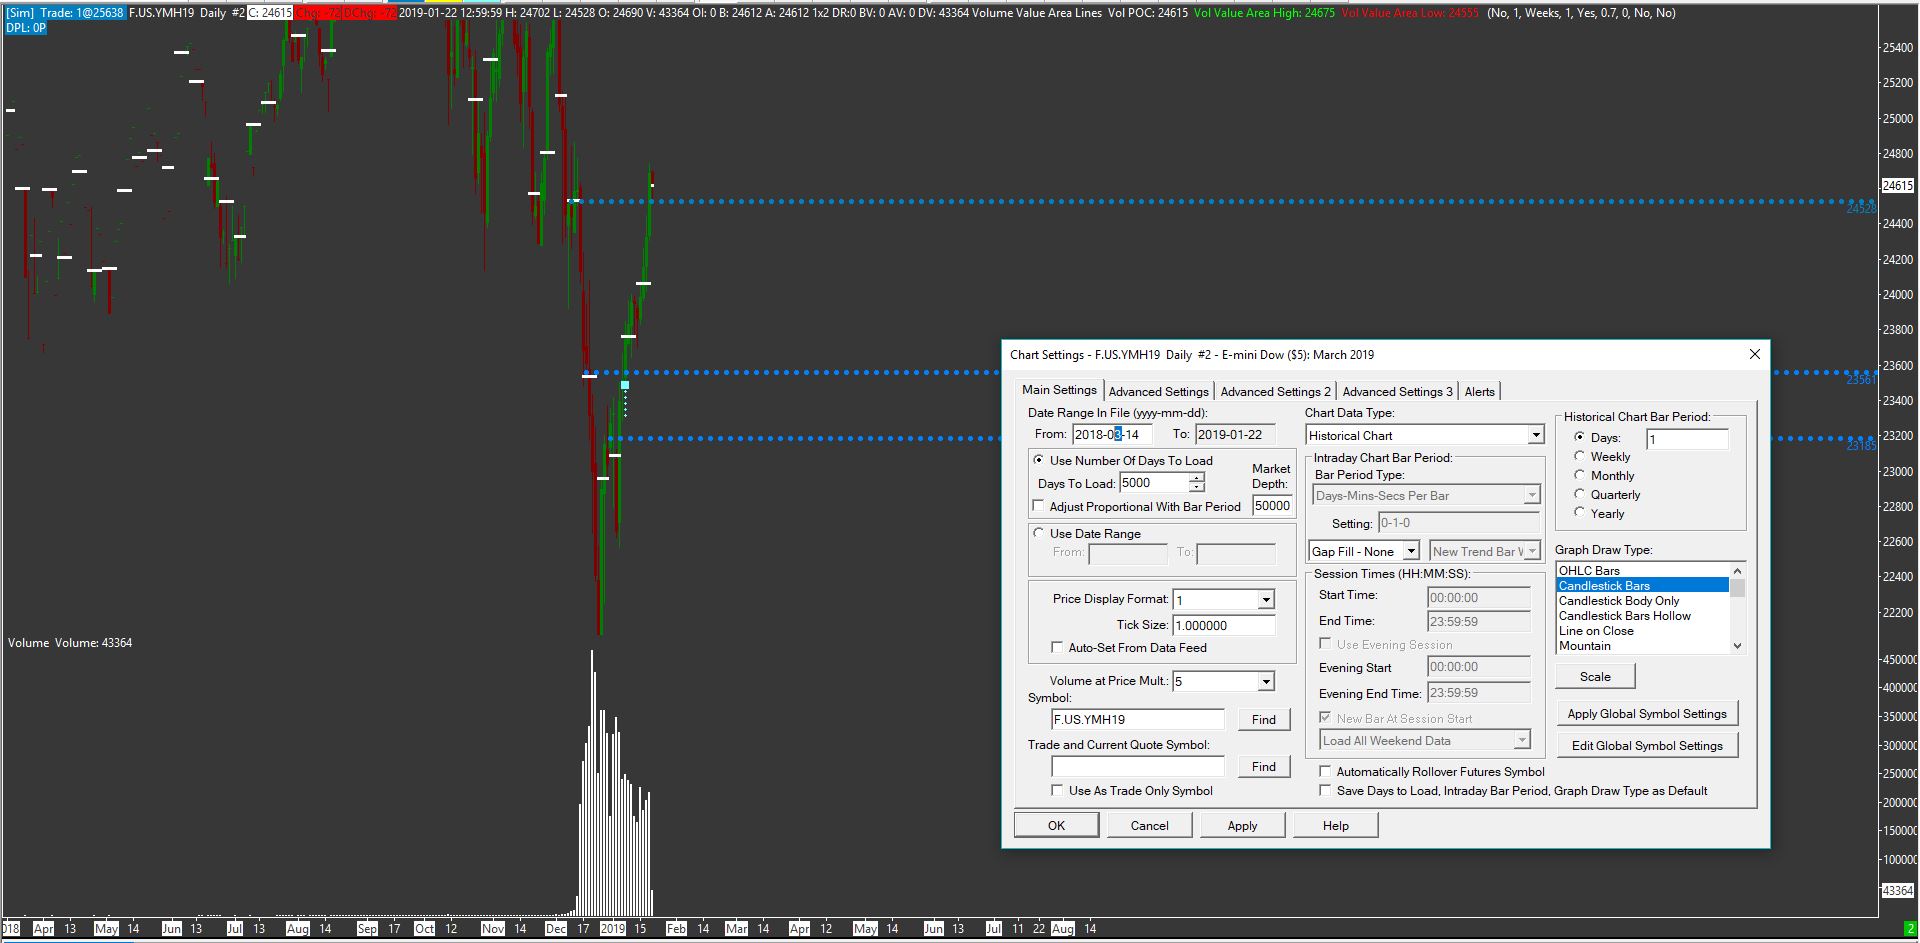Viewport: 1920px width, 943px height.
Task: Expand the Volume at Price Mult dropdown
Action: coord(1266,681)
